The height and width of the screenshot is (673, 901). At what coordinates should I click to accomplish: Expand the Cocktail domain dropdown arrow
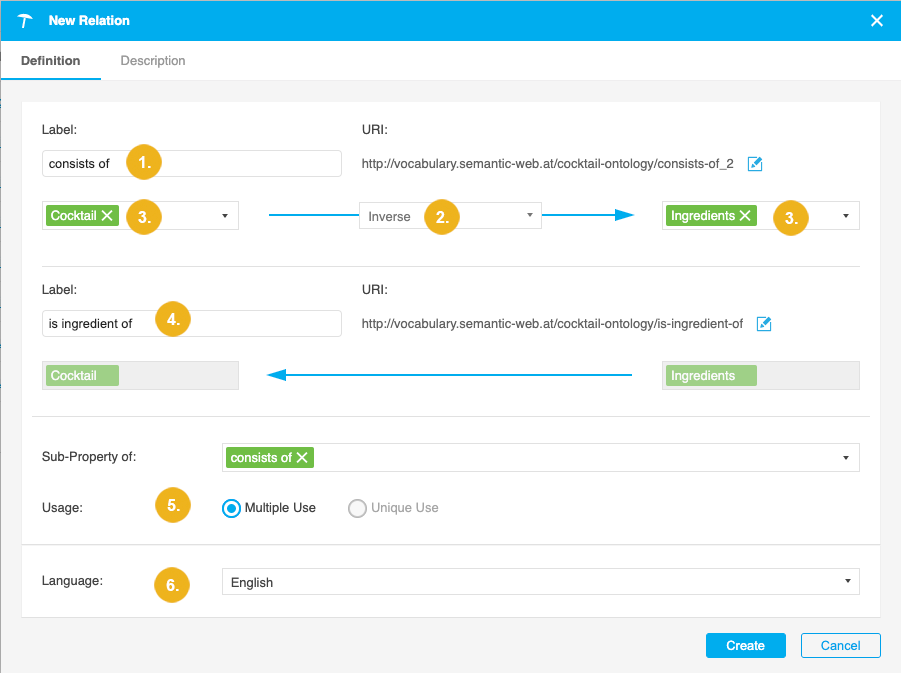click(x=224, y=216)
